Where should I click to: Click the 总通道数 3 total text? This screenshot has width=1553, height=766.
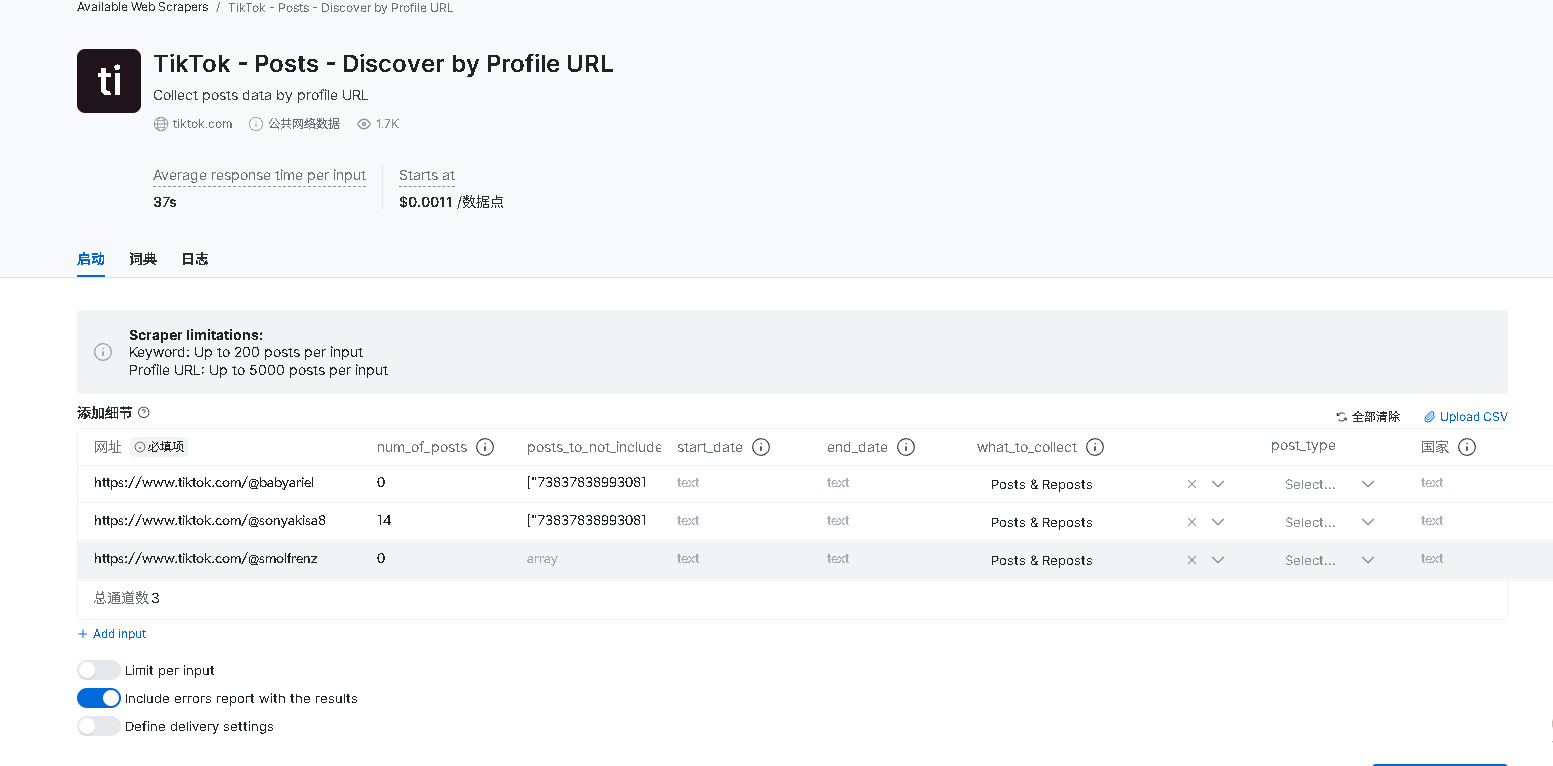pyautogui.click(x=127, y=598)
